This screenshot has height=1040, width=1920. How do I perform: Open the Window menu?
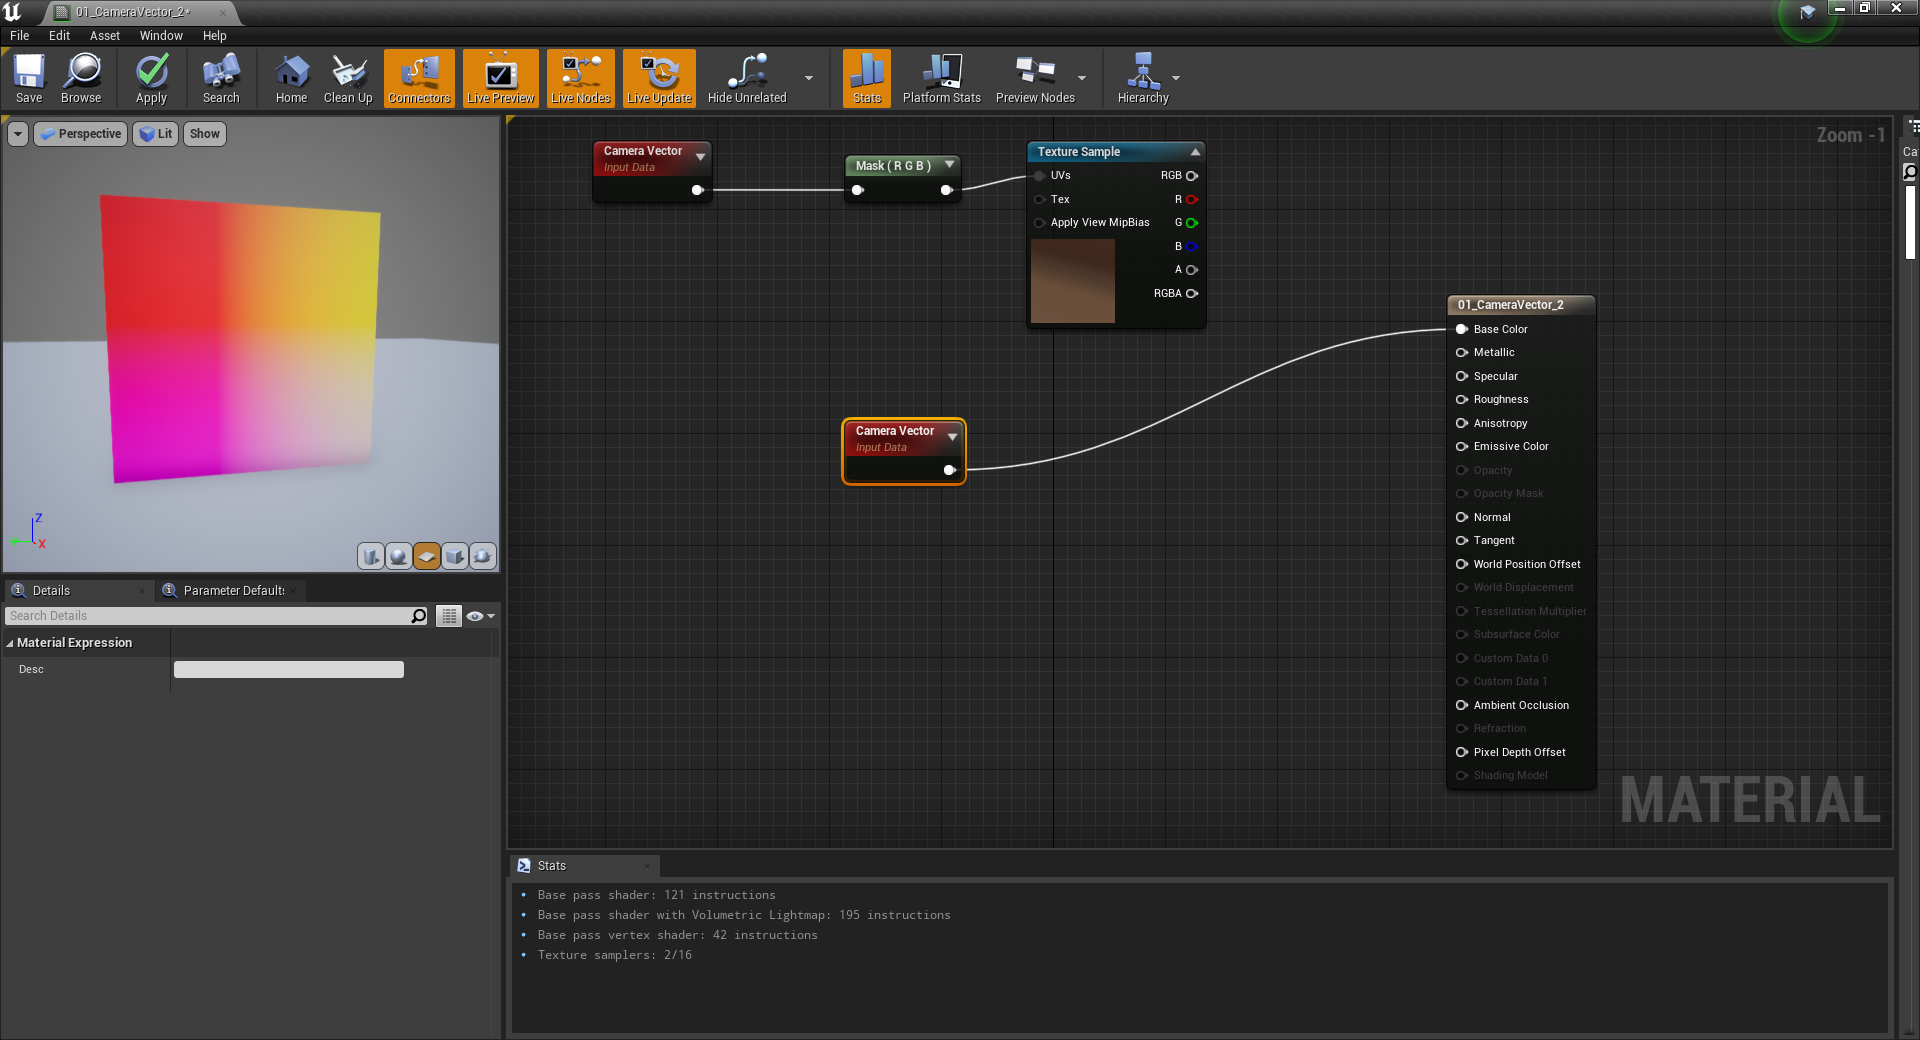coord(160,35)
